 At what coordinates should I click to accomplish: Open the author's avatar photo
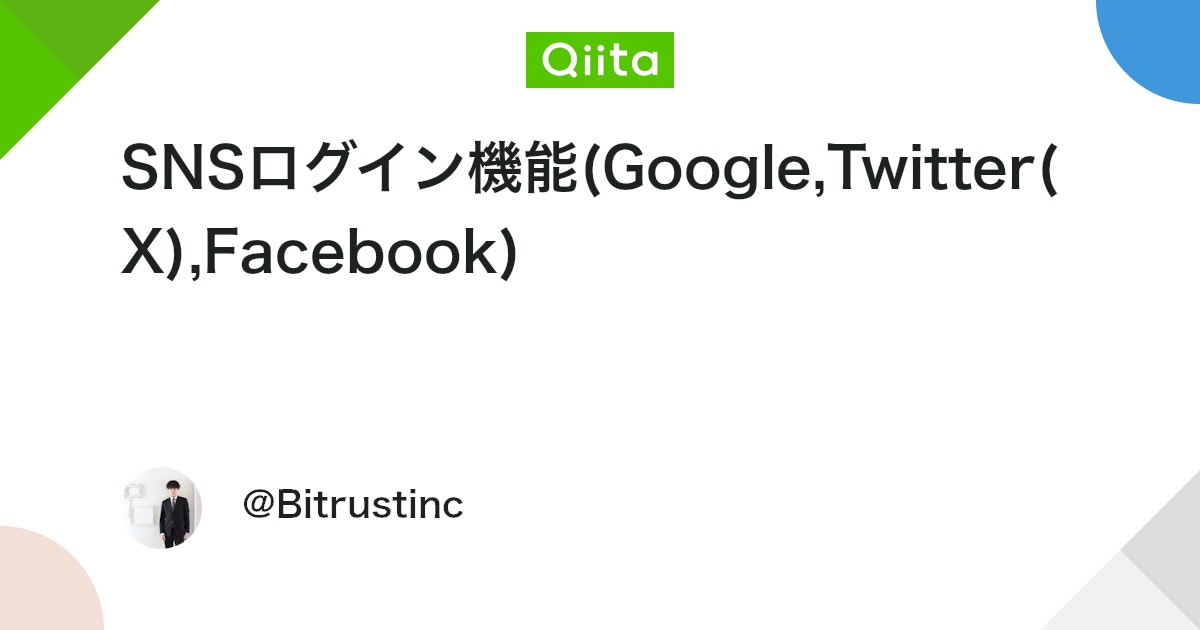(x=162, y=508)
